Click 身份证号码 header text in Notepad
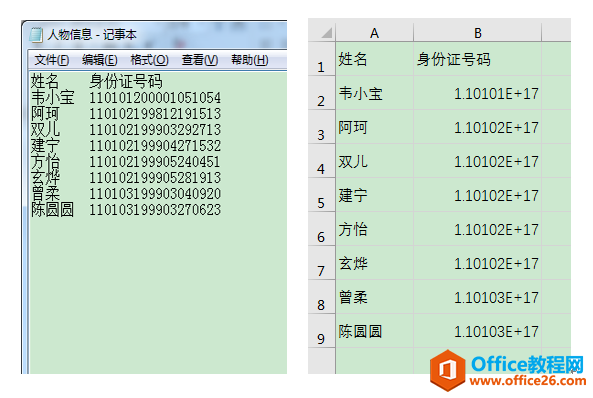The height and width of the screenshot is (398, 593). pos(126,81)
